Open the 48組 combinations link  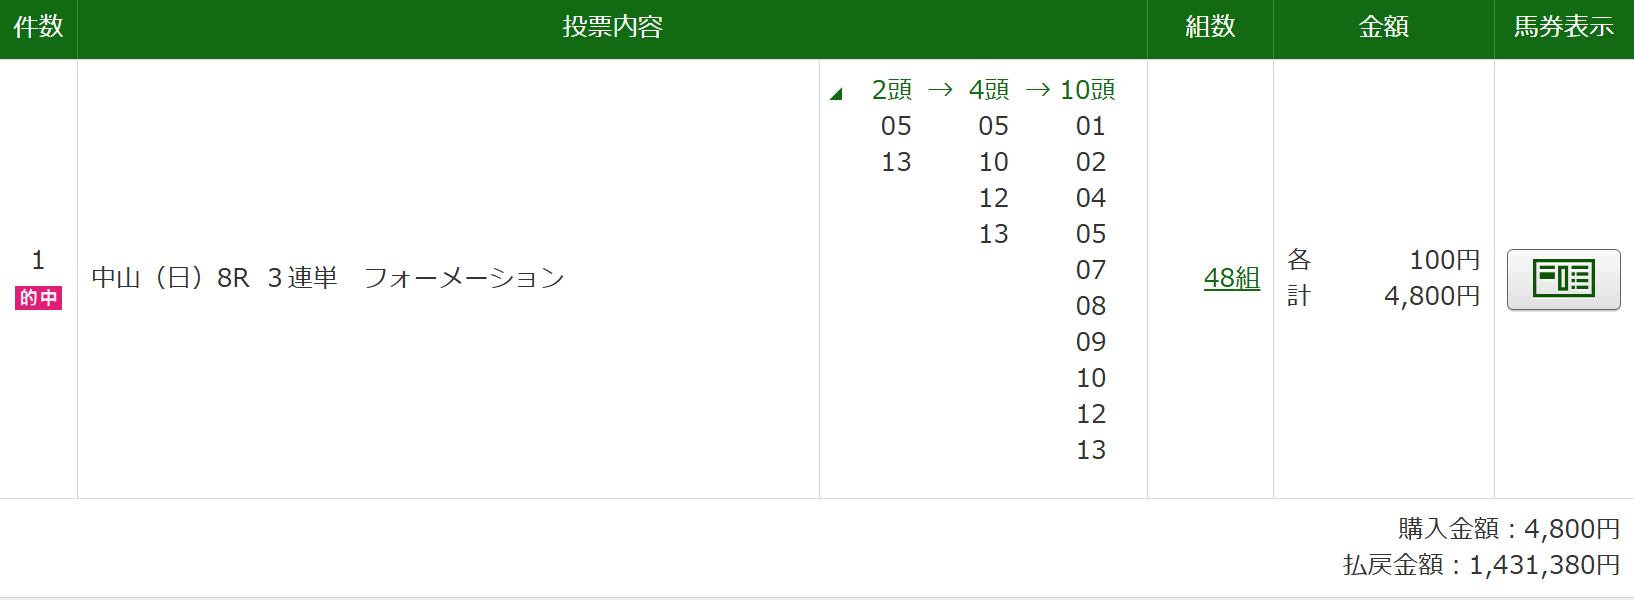1231,278
